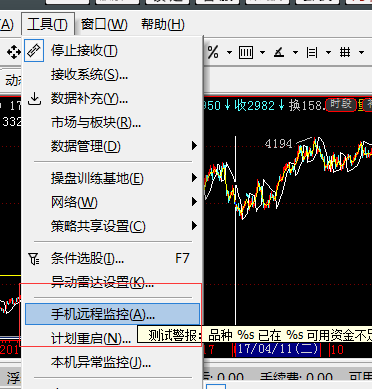
Task: Click the 停止接收 plug icon
Action: coord(34,51)
